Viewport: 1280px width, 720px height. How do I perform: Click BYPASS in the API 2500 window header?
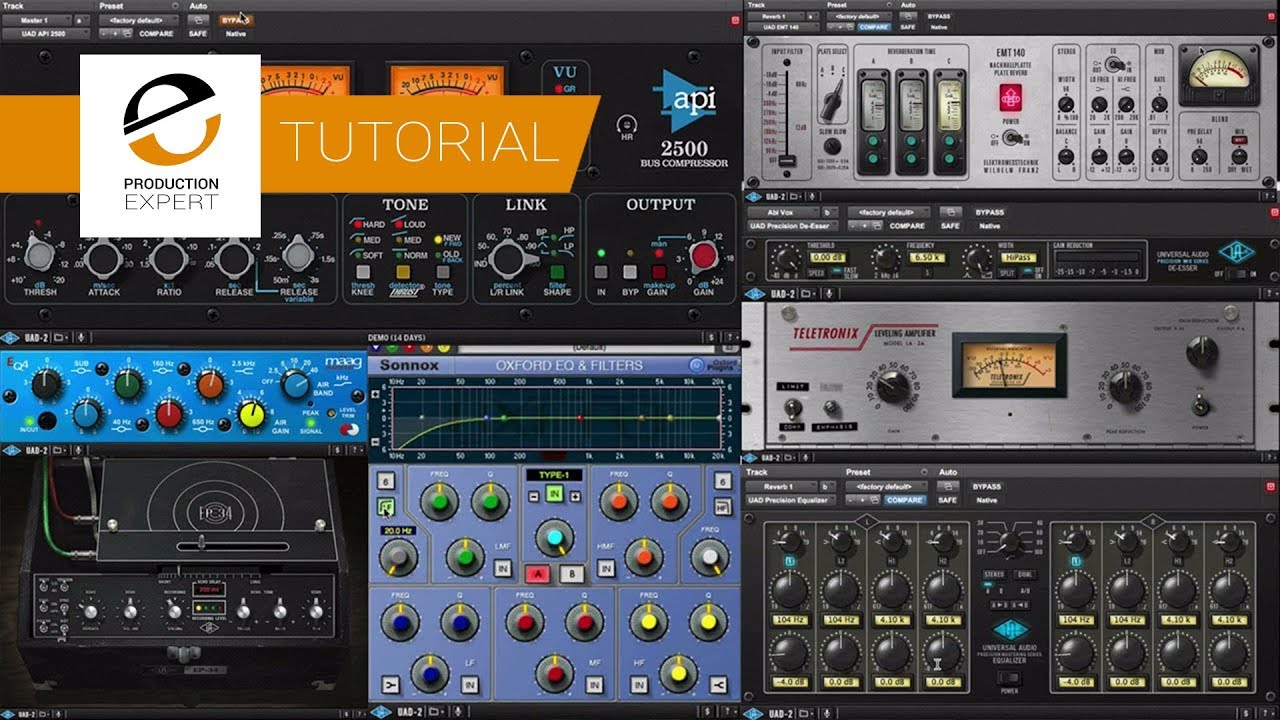(x=235, y=19)
